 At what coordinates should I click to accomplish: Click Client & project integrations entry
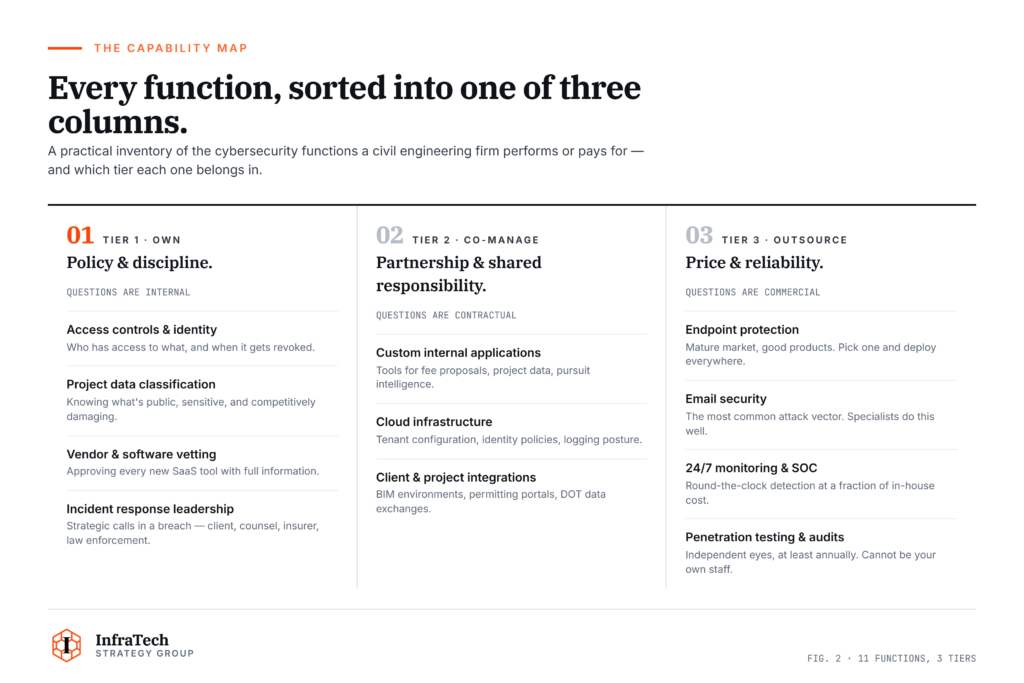456,477
